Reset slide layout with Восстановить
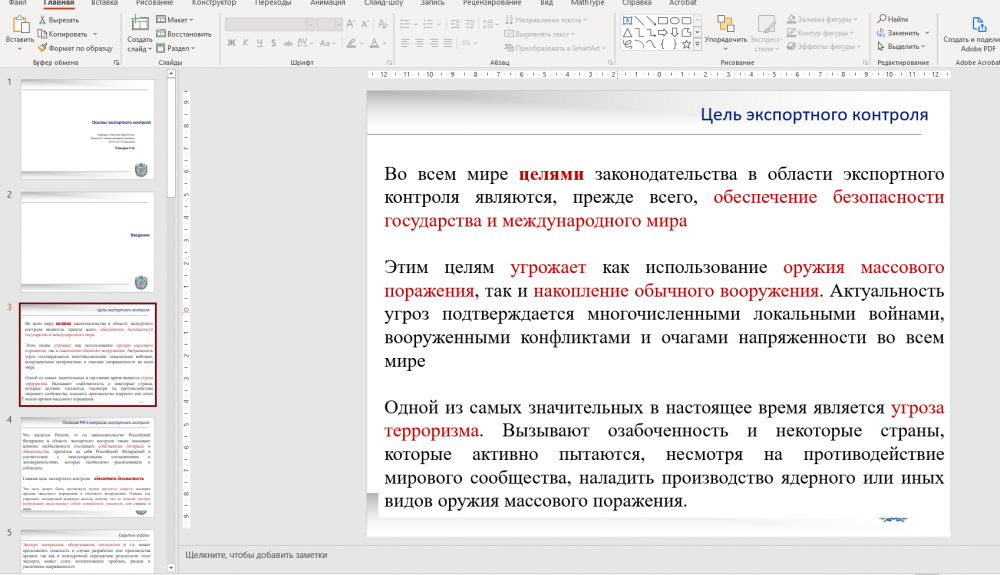 click(x=186, y=33)
